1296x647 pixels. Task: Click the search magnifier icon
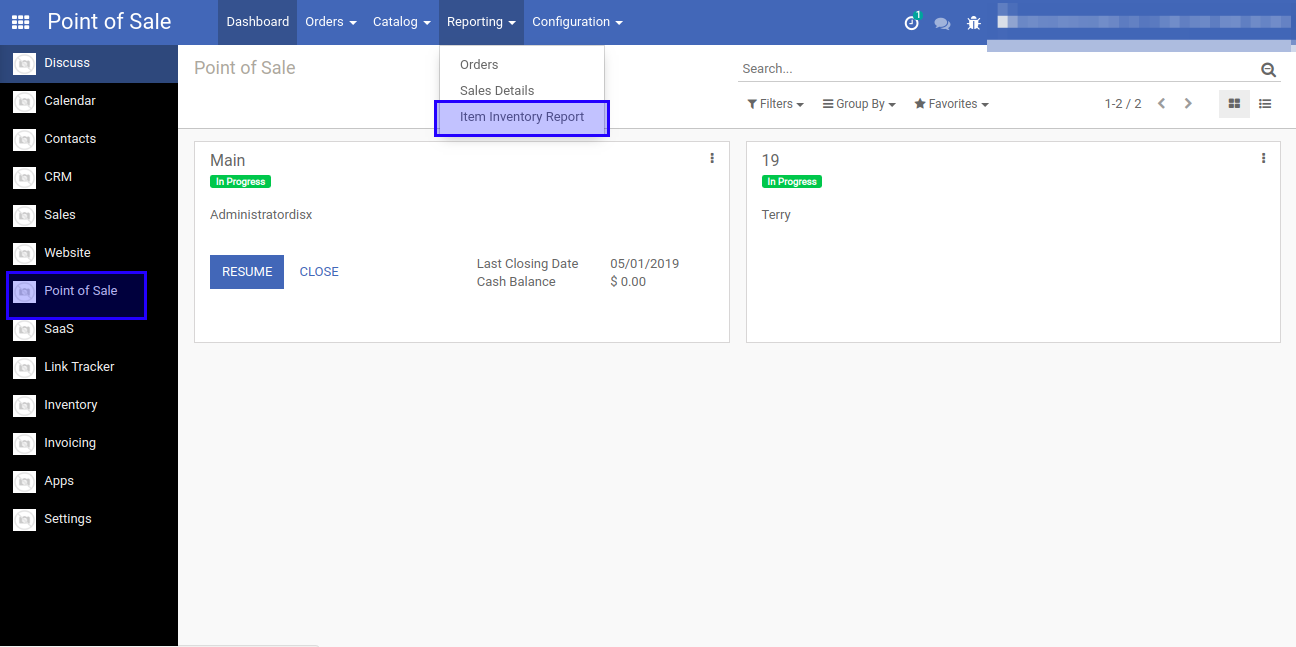coord(1268,69)
